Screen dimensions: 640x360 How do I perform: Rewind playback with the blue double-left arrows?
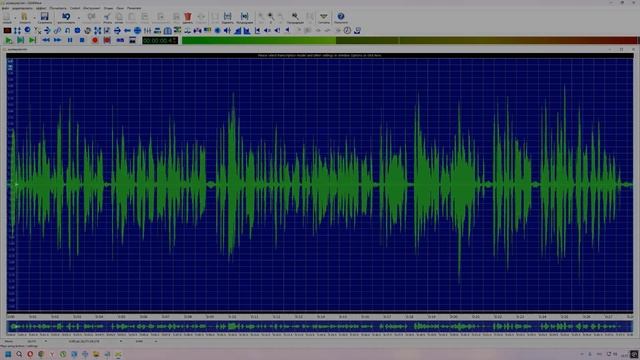tap(46, 40)
